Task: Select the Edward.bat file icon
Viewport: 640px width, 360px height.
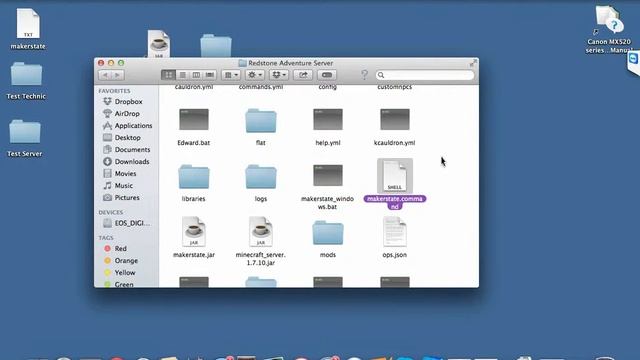Action: (x=194, y=120)
